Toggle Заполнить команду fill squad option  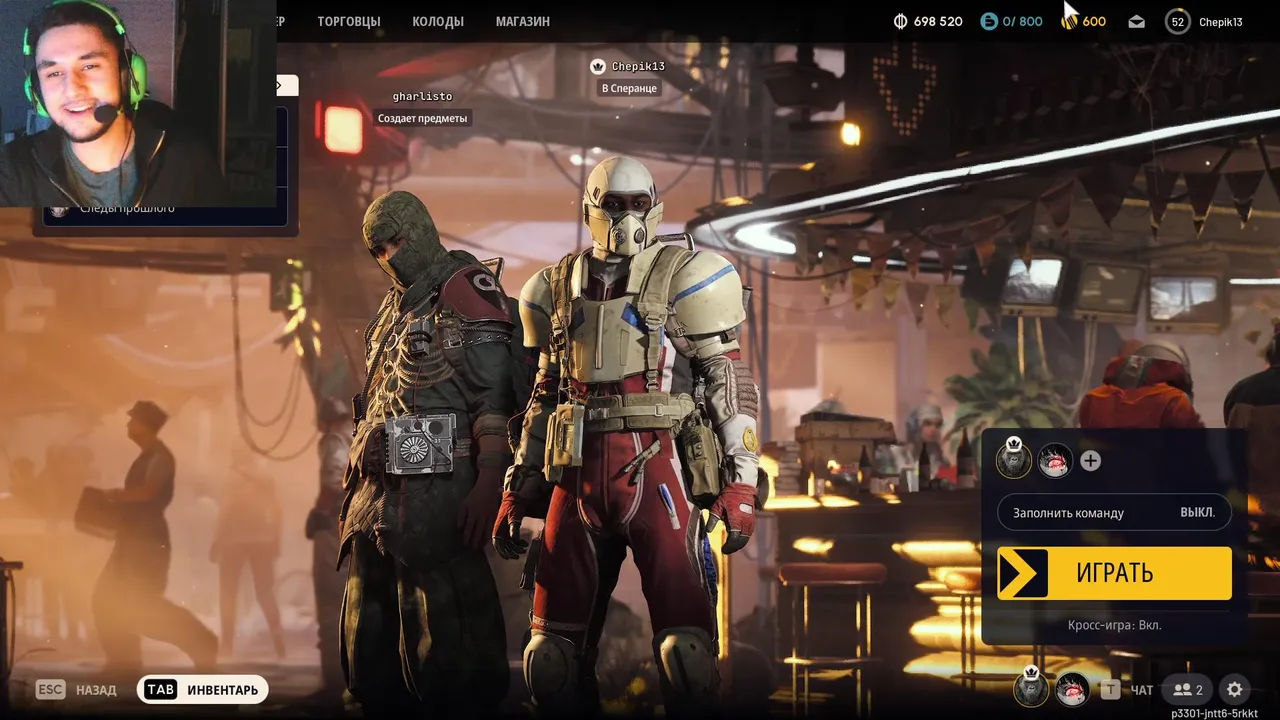pyautogui.click(x=1114, y=512)
